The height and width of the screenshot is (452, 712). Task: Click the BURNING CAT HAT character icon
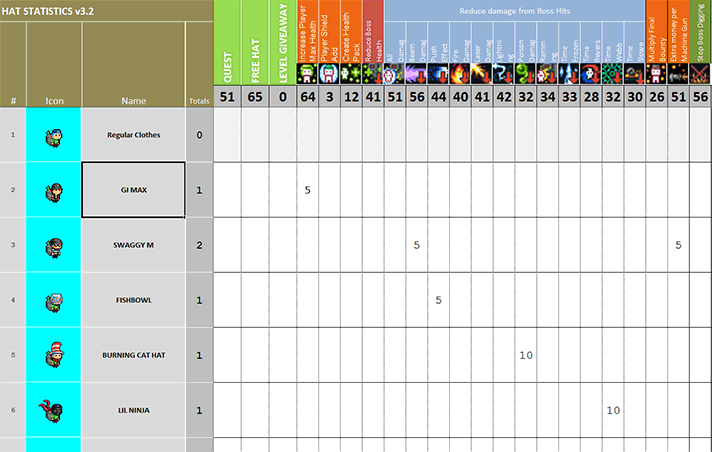(54, 354)
